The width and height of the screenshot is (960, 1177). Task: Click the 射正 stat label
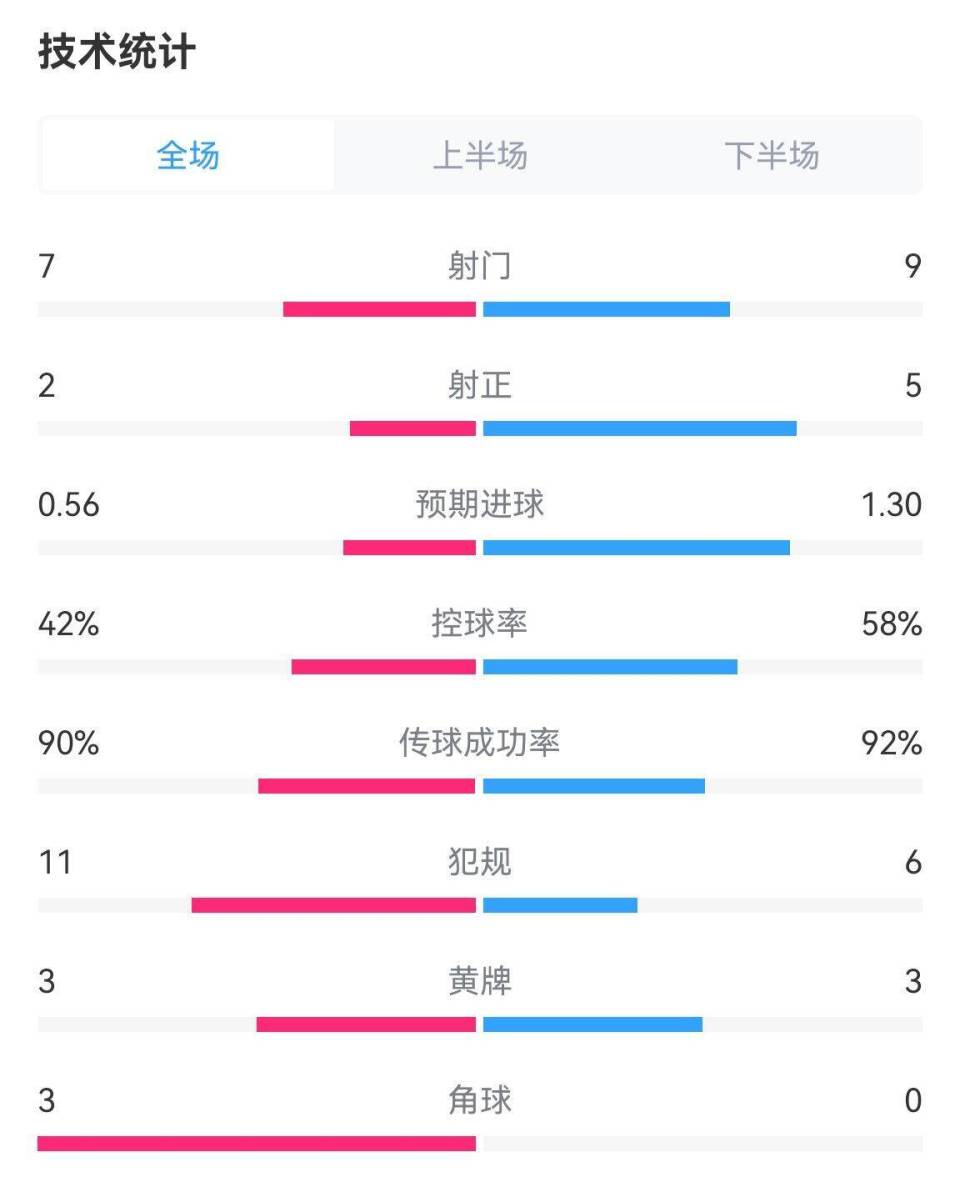pos(480,386)
